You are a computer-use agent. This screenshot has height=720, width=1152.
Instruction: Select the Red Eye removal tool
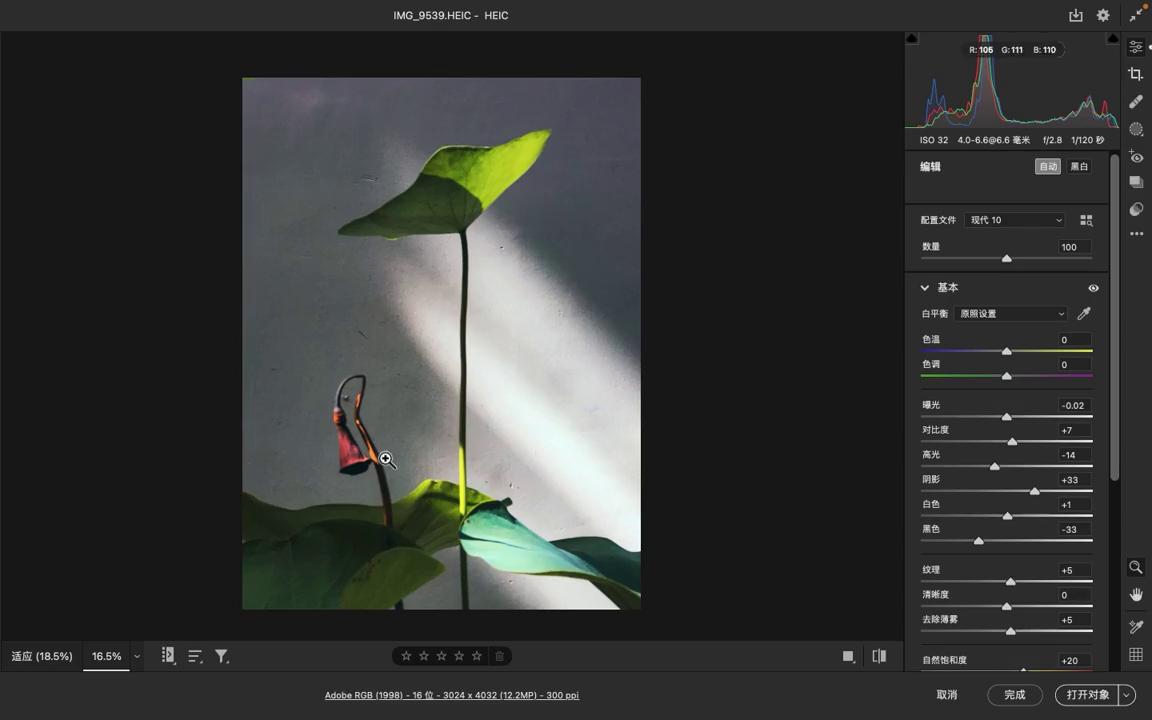(1136, 157)
